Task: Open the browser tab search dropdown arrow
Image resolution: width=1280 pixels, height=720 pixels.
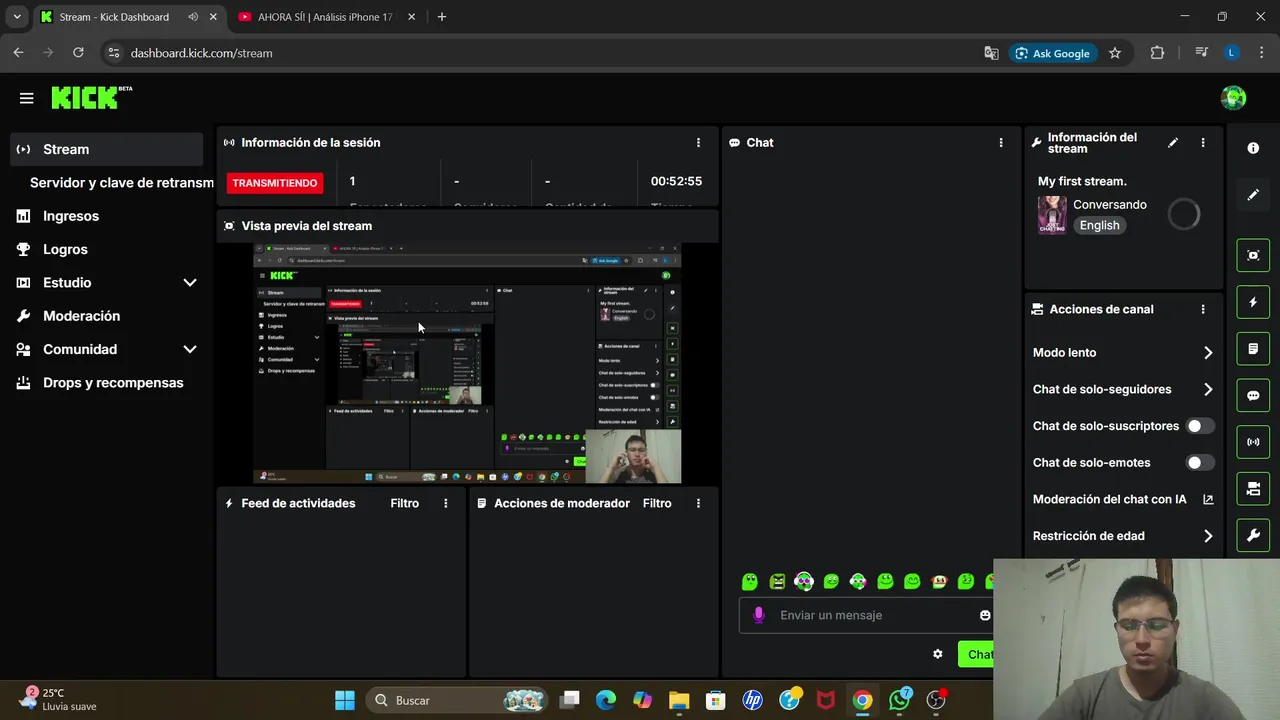Action: 17,17
